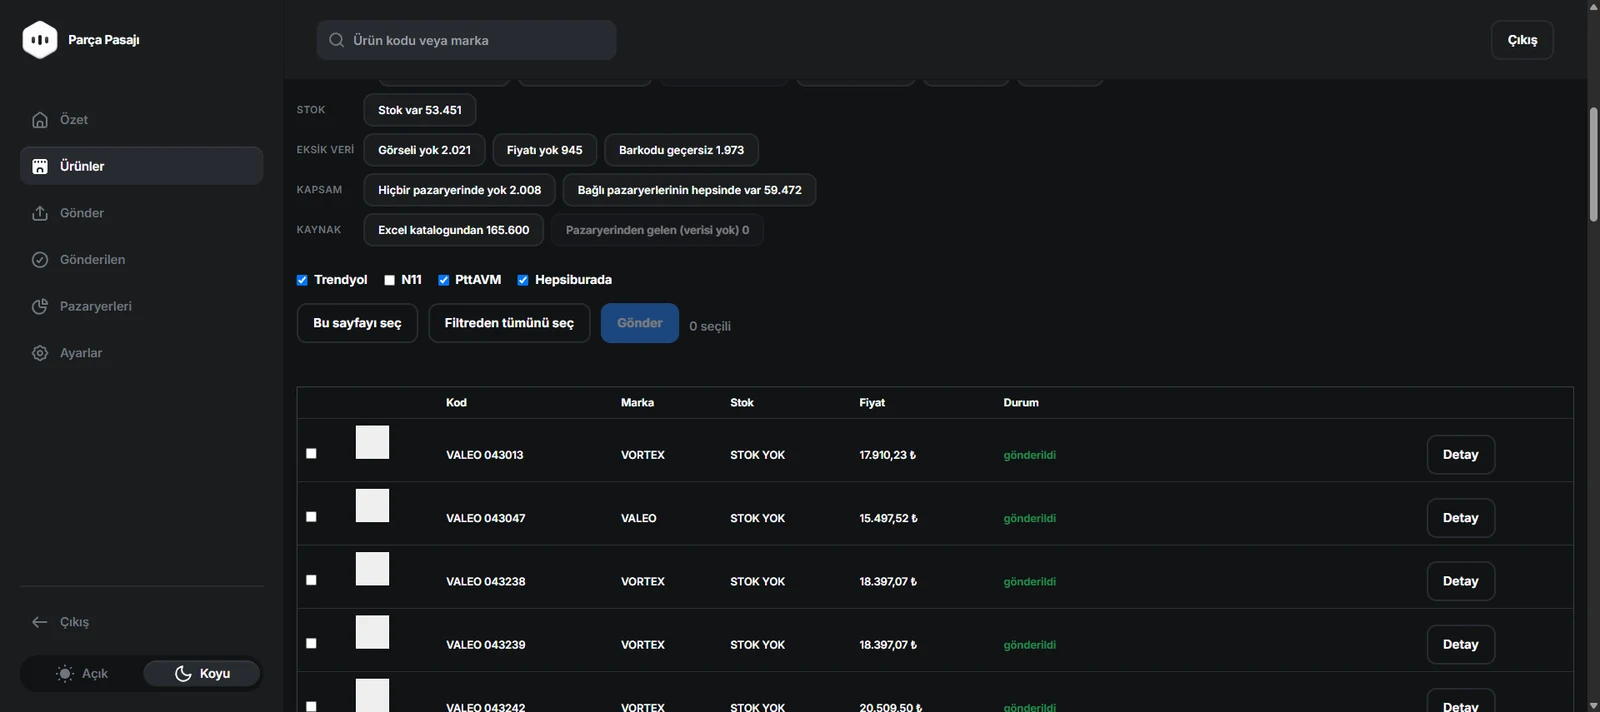Click the sidebar Çıkış arrow icon
This screenshot has height=712, width=1600.
40,622
